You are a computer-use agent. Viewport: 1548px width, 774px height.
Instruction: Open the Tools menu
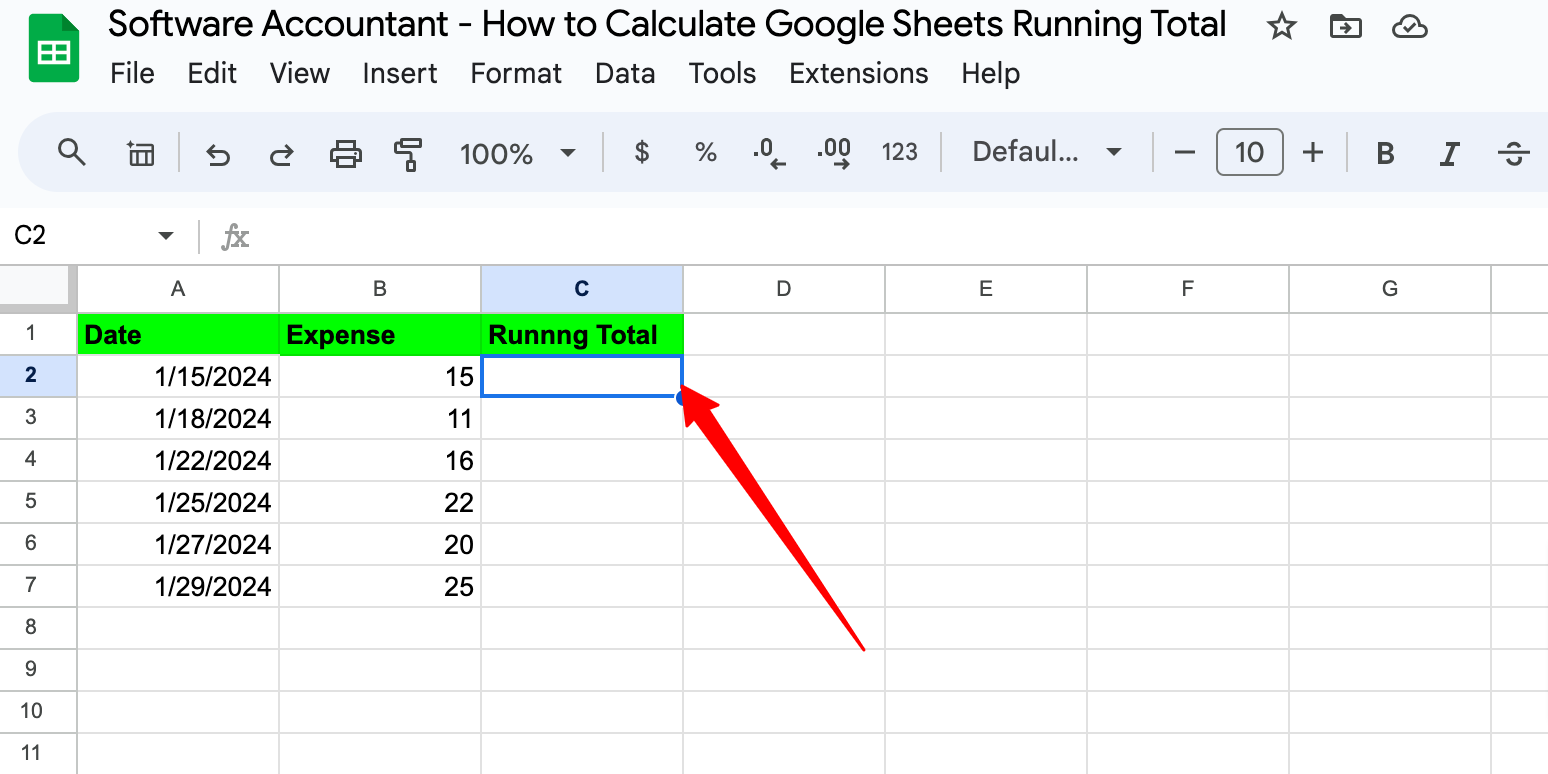pos(722,73)
